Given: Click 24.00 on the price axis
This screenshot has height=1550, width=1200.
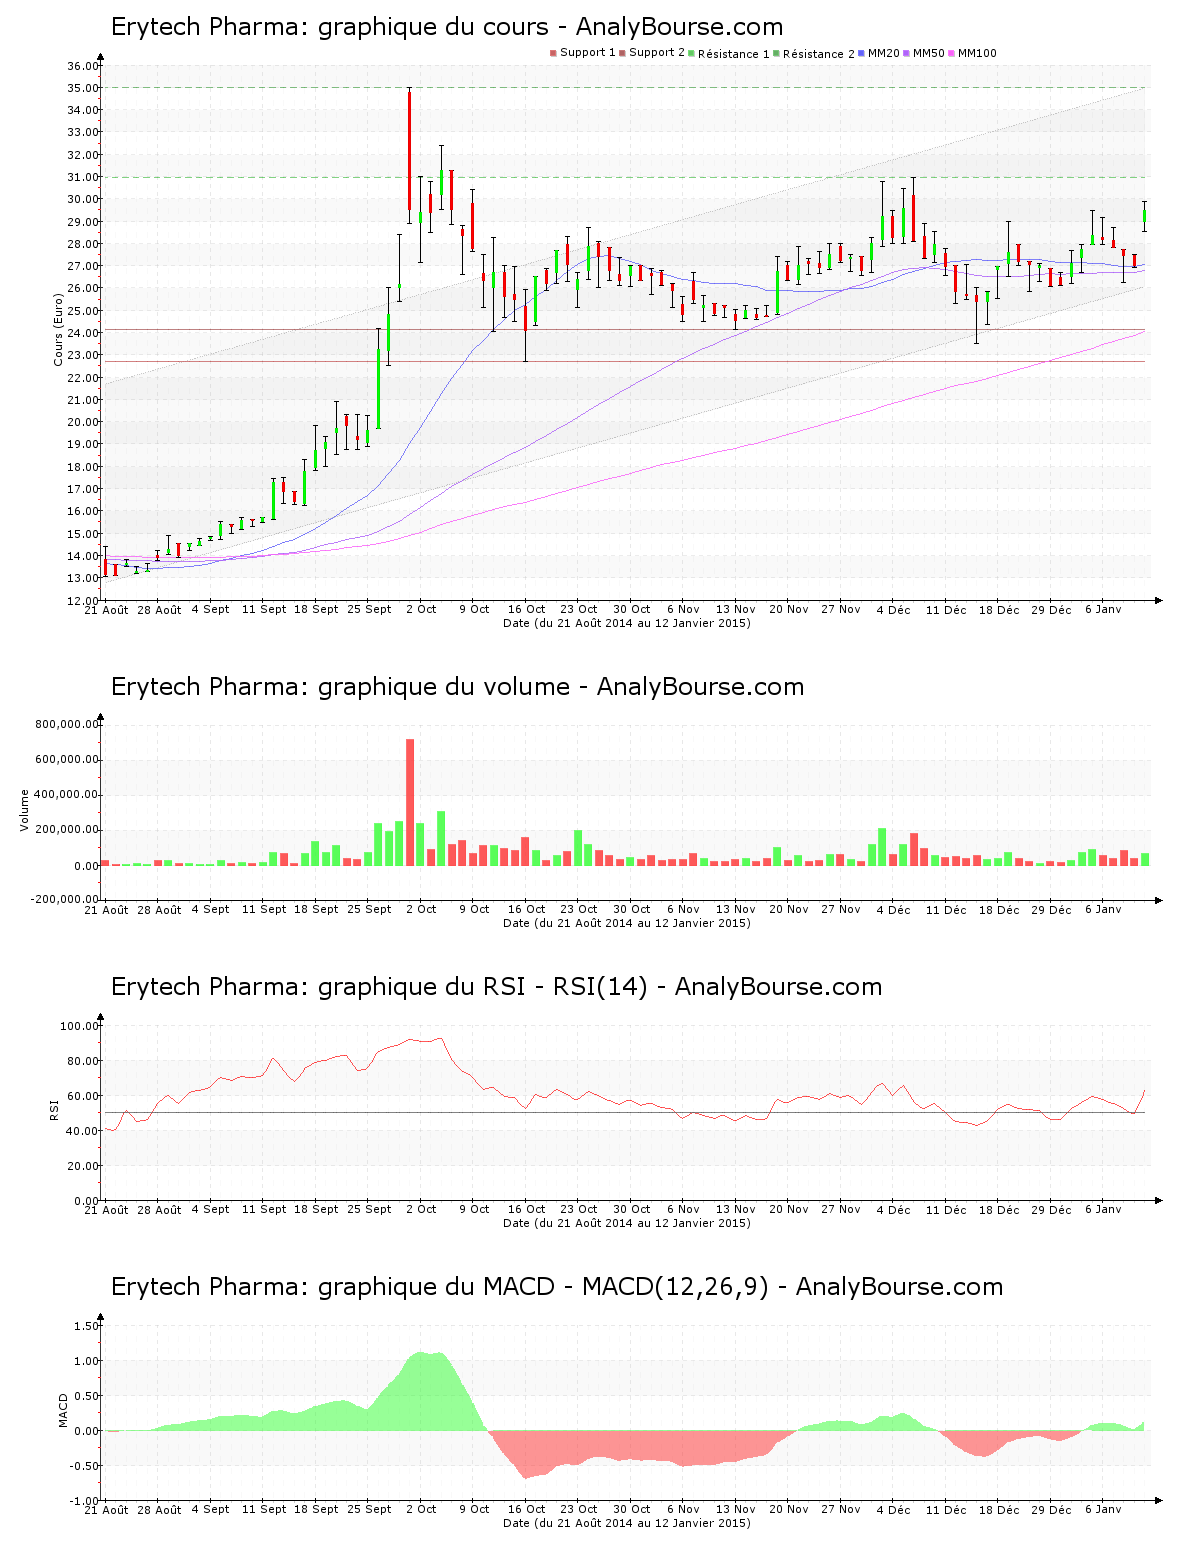Looking at the screenshot, I should 83,333.
